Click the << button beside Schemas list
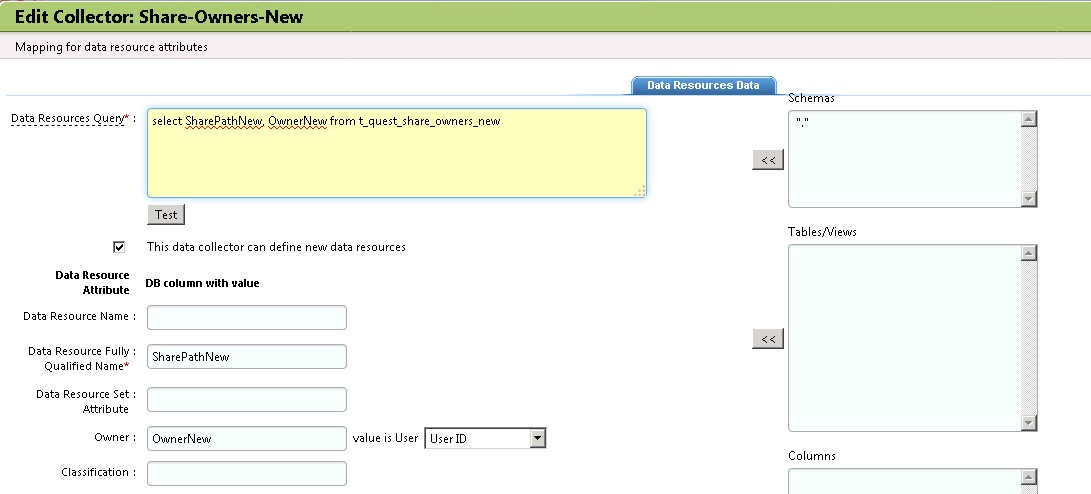Screen dimensions: 1091x494 [768, 160]
